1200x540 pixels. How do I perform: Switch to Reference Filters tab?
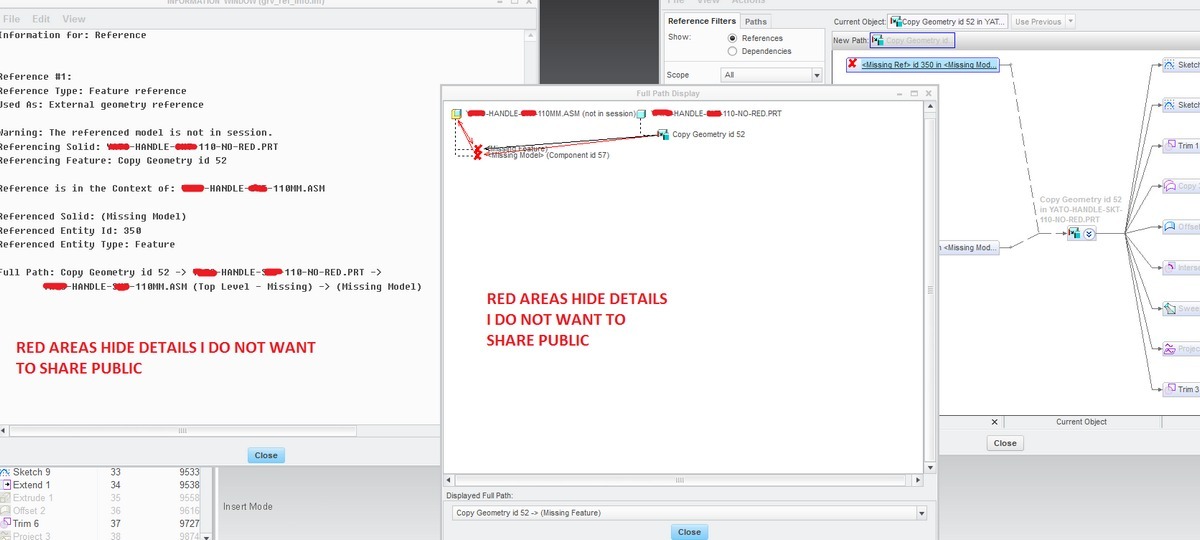coord(702,21)
